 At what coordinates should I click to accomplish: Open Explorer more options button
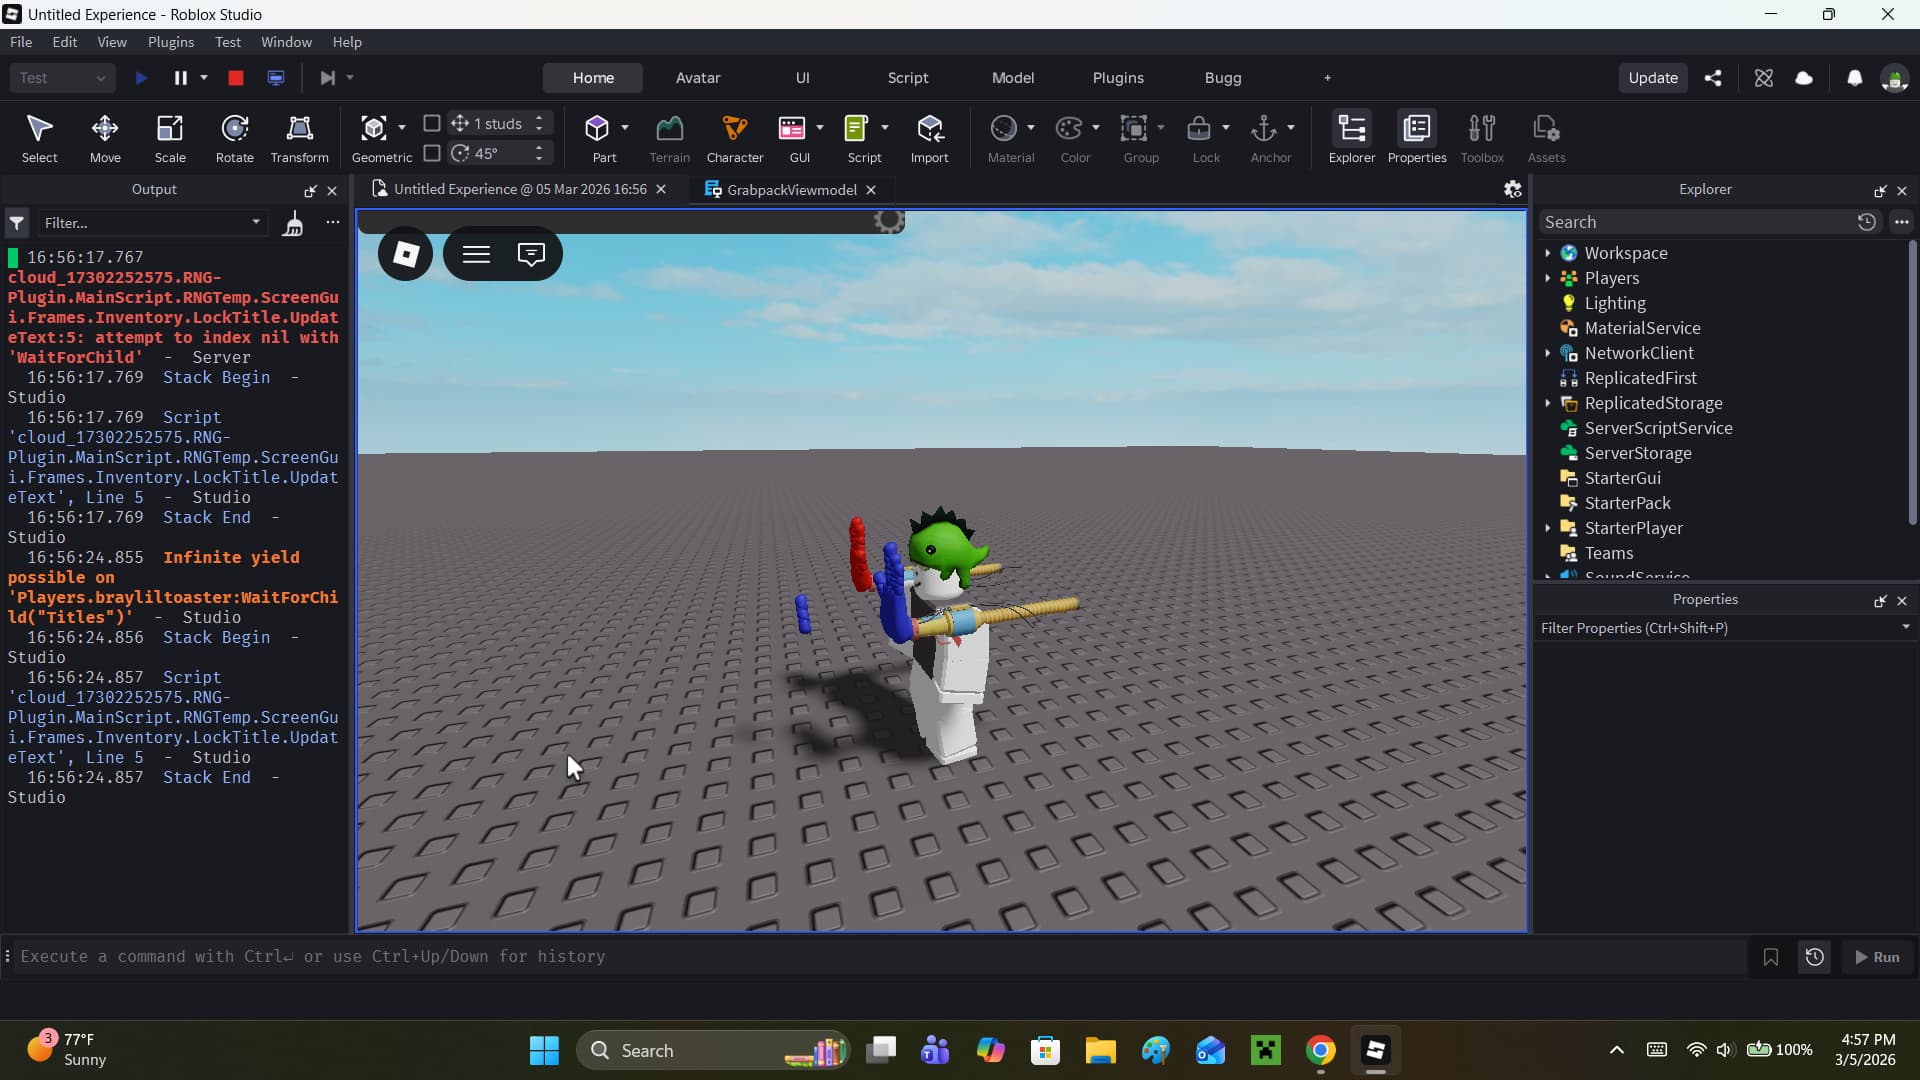(x=1901, y=222)
